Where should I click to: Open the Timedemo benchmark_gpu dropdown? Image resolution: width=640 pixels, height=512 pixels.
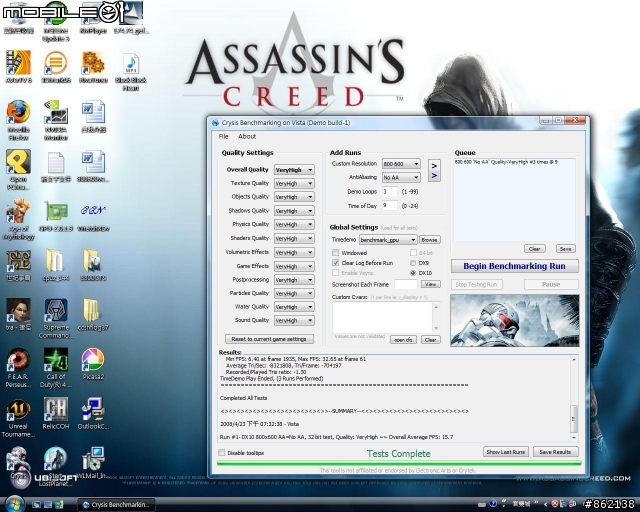click(388, 240)
